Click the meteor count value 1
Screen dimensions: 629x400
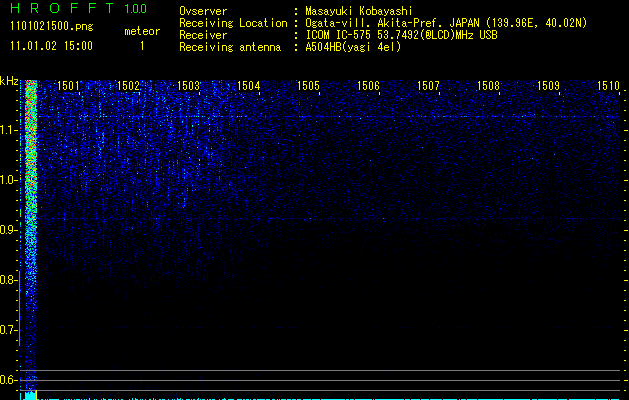click(142, 46)
